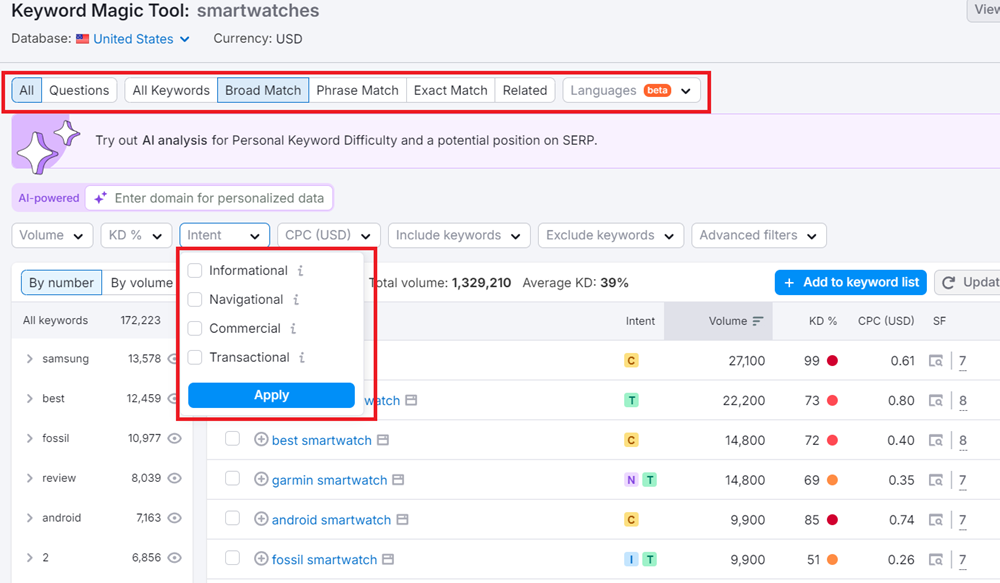This screenshot has height=583, width=1000.
Task: Click plus icon beside garmin smartwatch
Action: coord(261,479)
